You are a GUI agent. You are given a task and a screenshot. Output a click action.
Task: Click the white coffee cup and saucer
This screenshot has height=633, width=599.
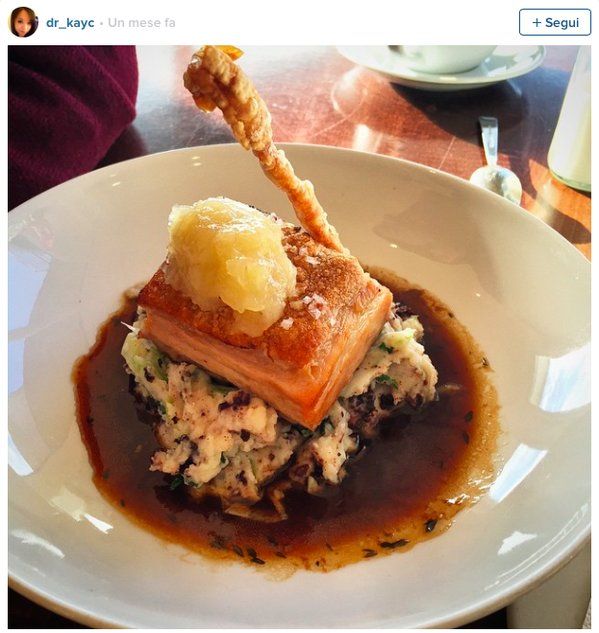[x=441, y=64]
